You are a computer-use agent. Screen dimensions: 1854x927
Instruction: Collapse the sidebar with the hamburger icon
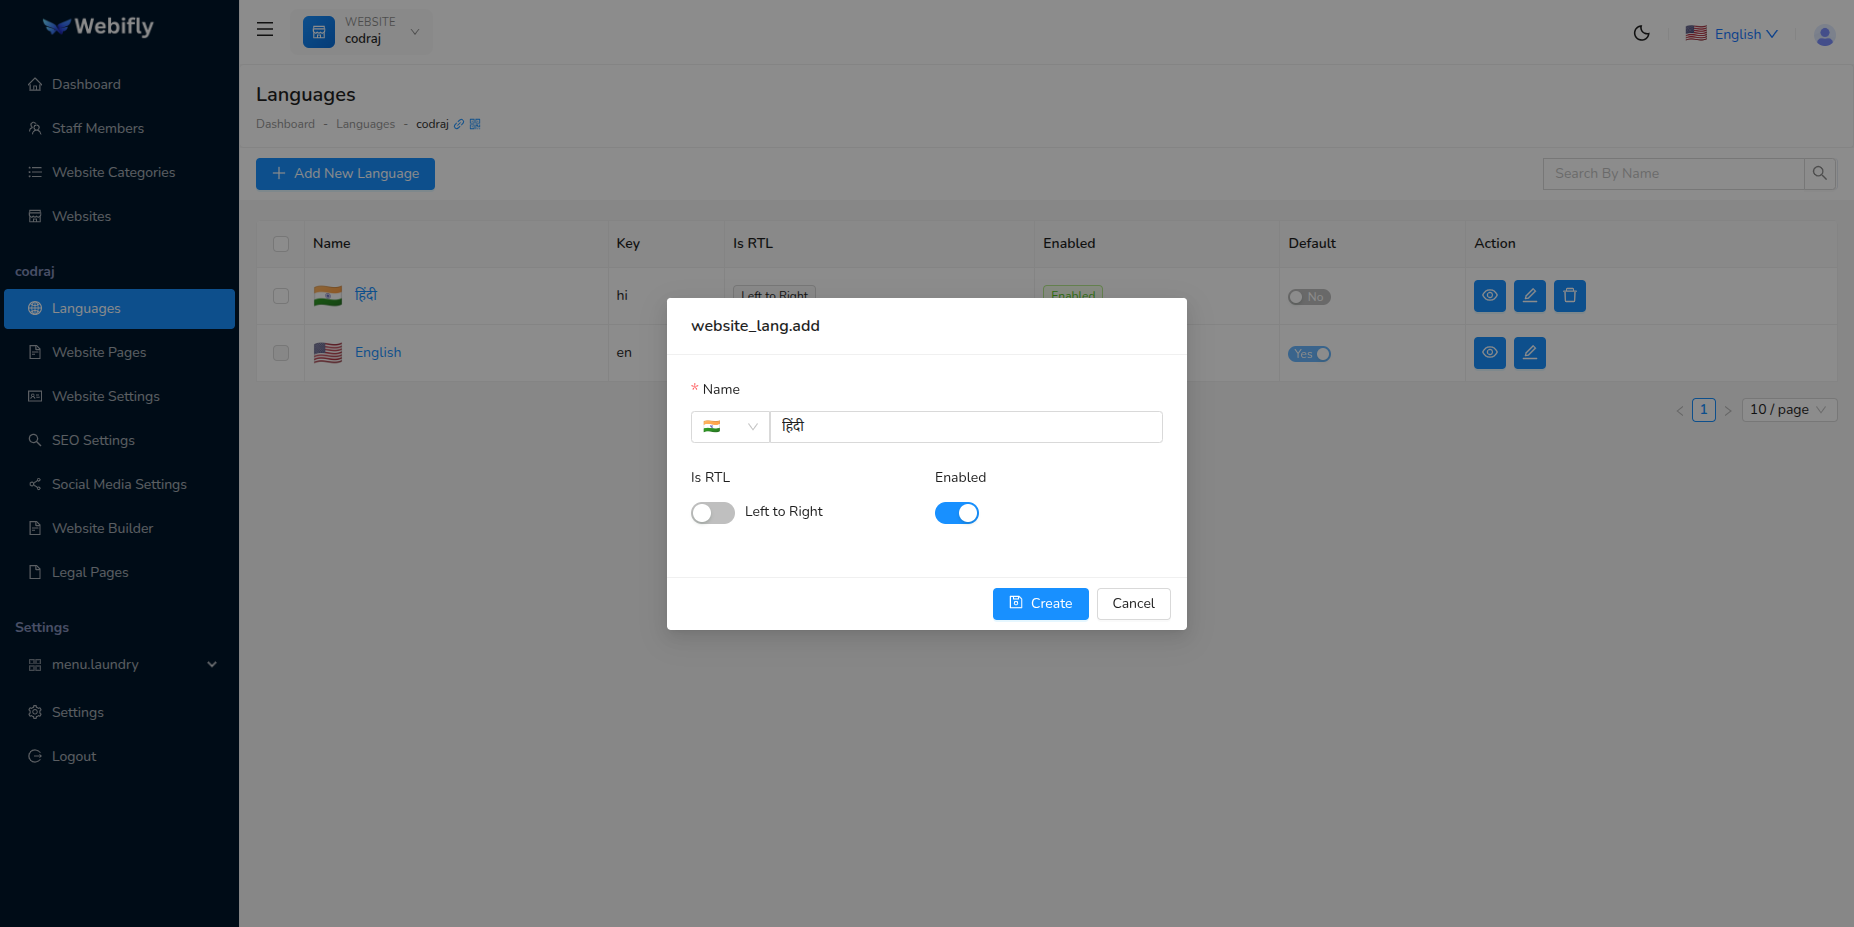tap(264, 29)
